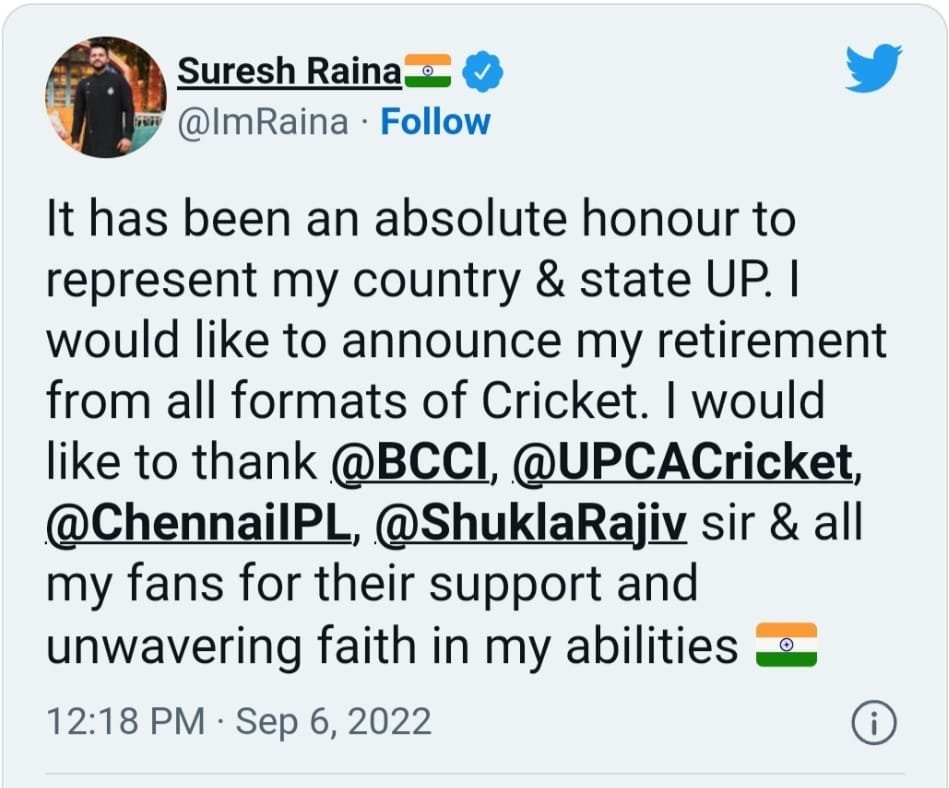Follow Suresh Raina's account
This screenshot has width=949, height=788.
point(436,122)
